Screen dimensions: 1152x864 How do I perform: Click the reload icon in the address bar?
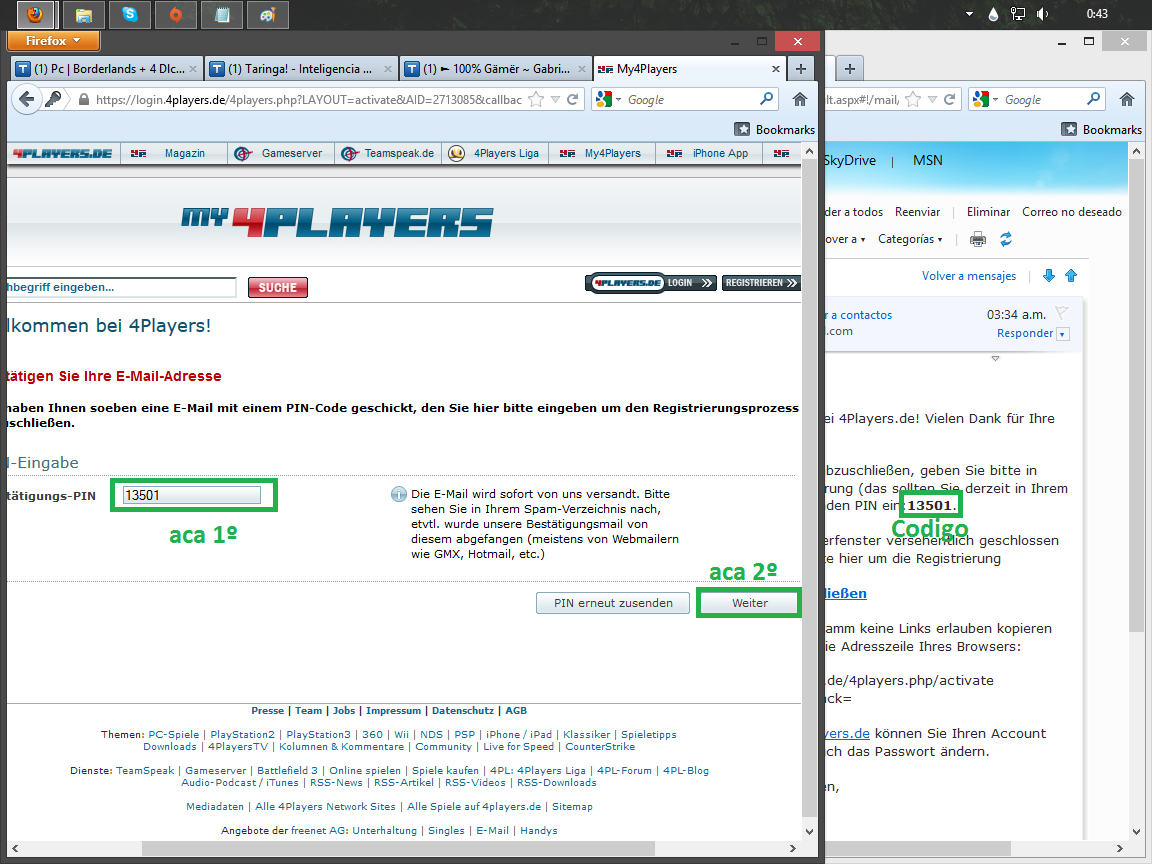(x=573, y=99)
